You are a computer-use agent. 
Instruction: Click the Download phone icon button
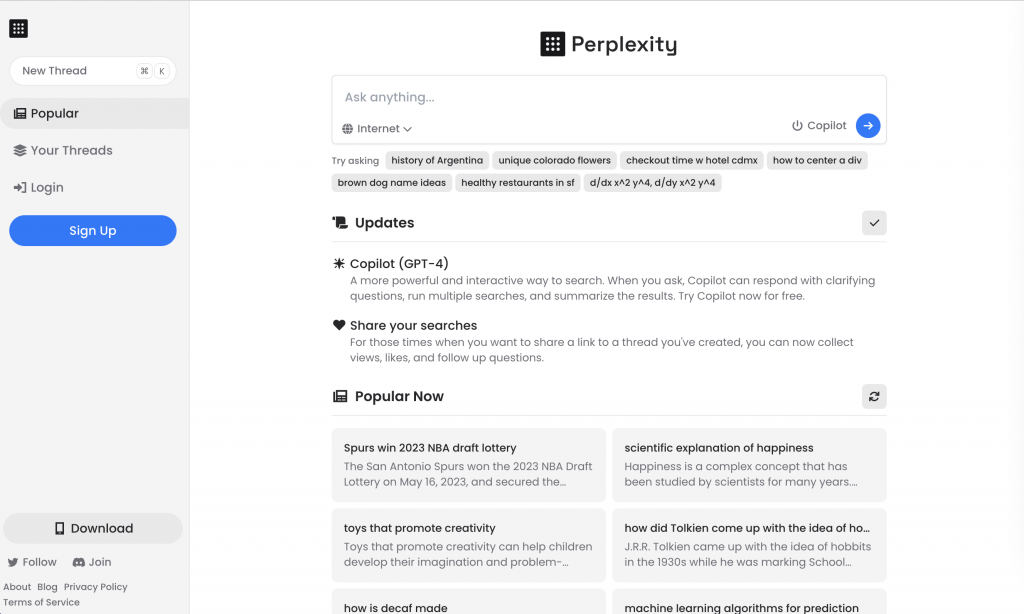(60, 528)
